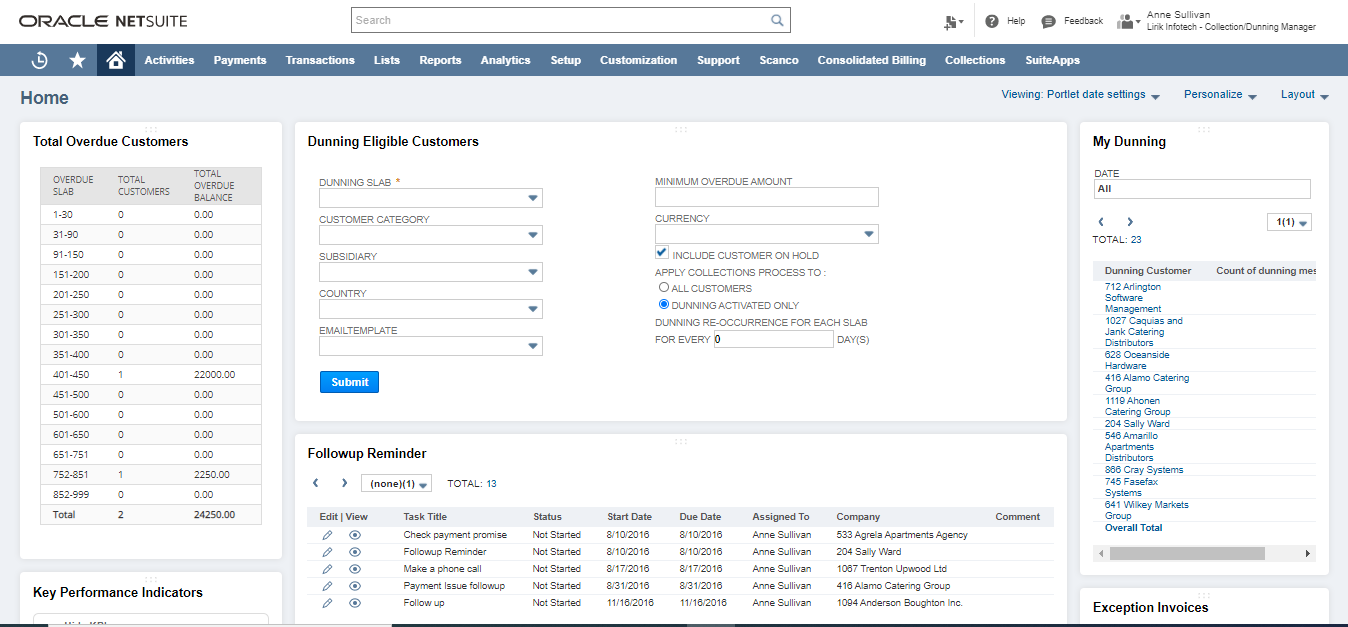Image resolution: width=1348 pixels, height=627 pixels.
Task: Edit the Make a phone call task
Action: [327, 569]
